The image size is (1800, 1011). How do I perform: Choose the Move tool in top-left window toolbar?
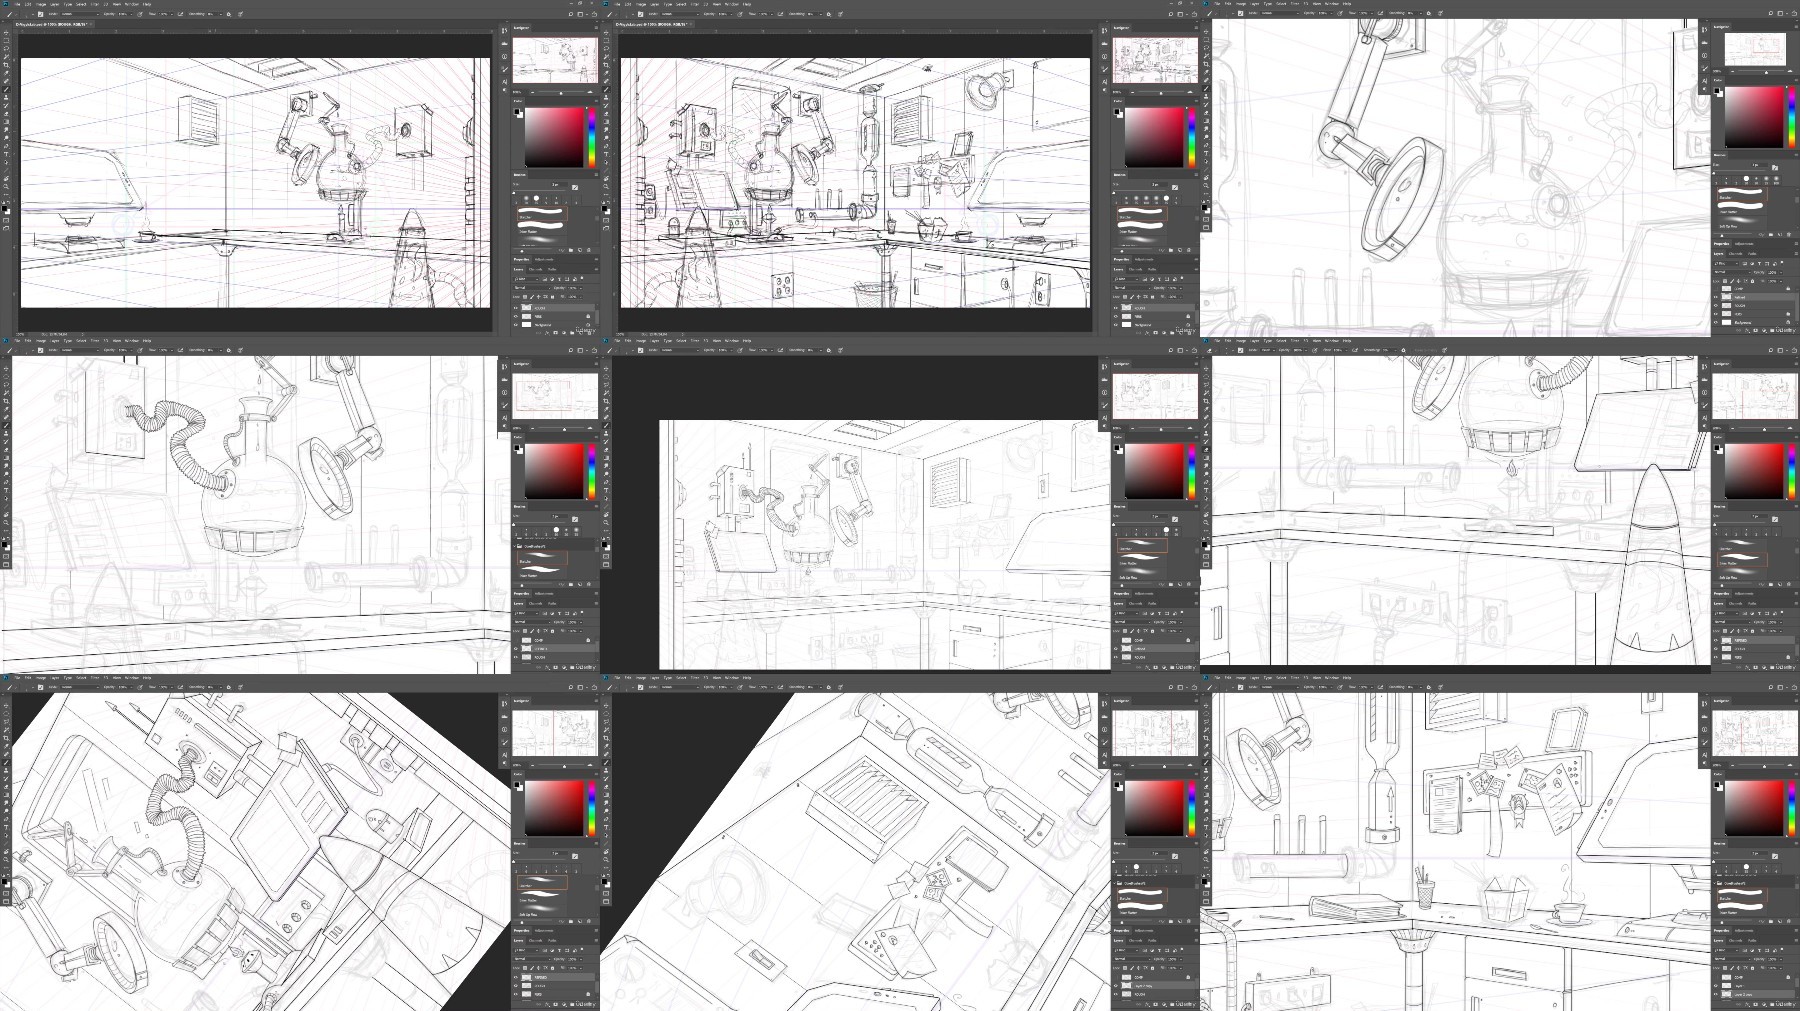[x=6, y=32]
